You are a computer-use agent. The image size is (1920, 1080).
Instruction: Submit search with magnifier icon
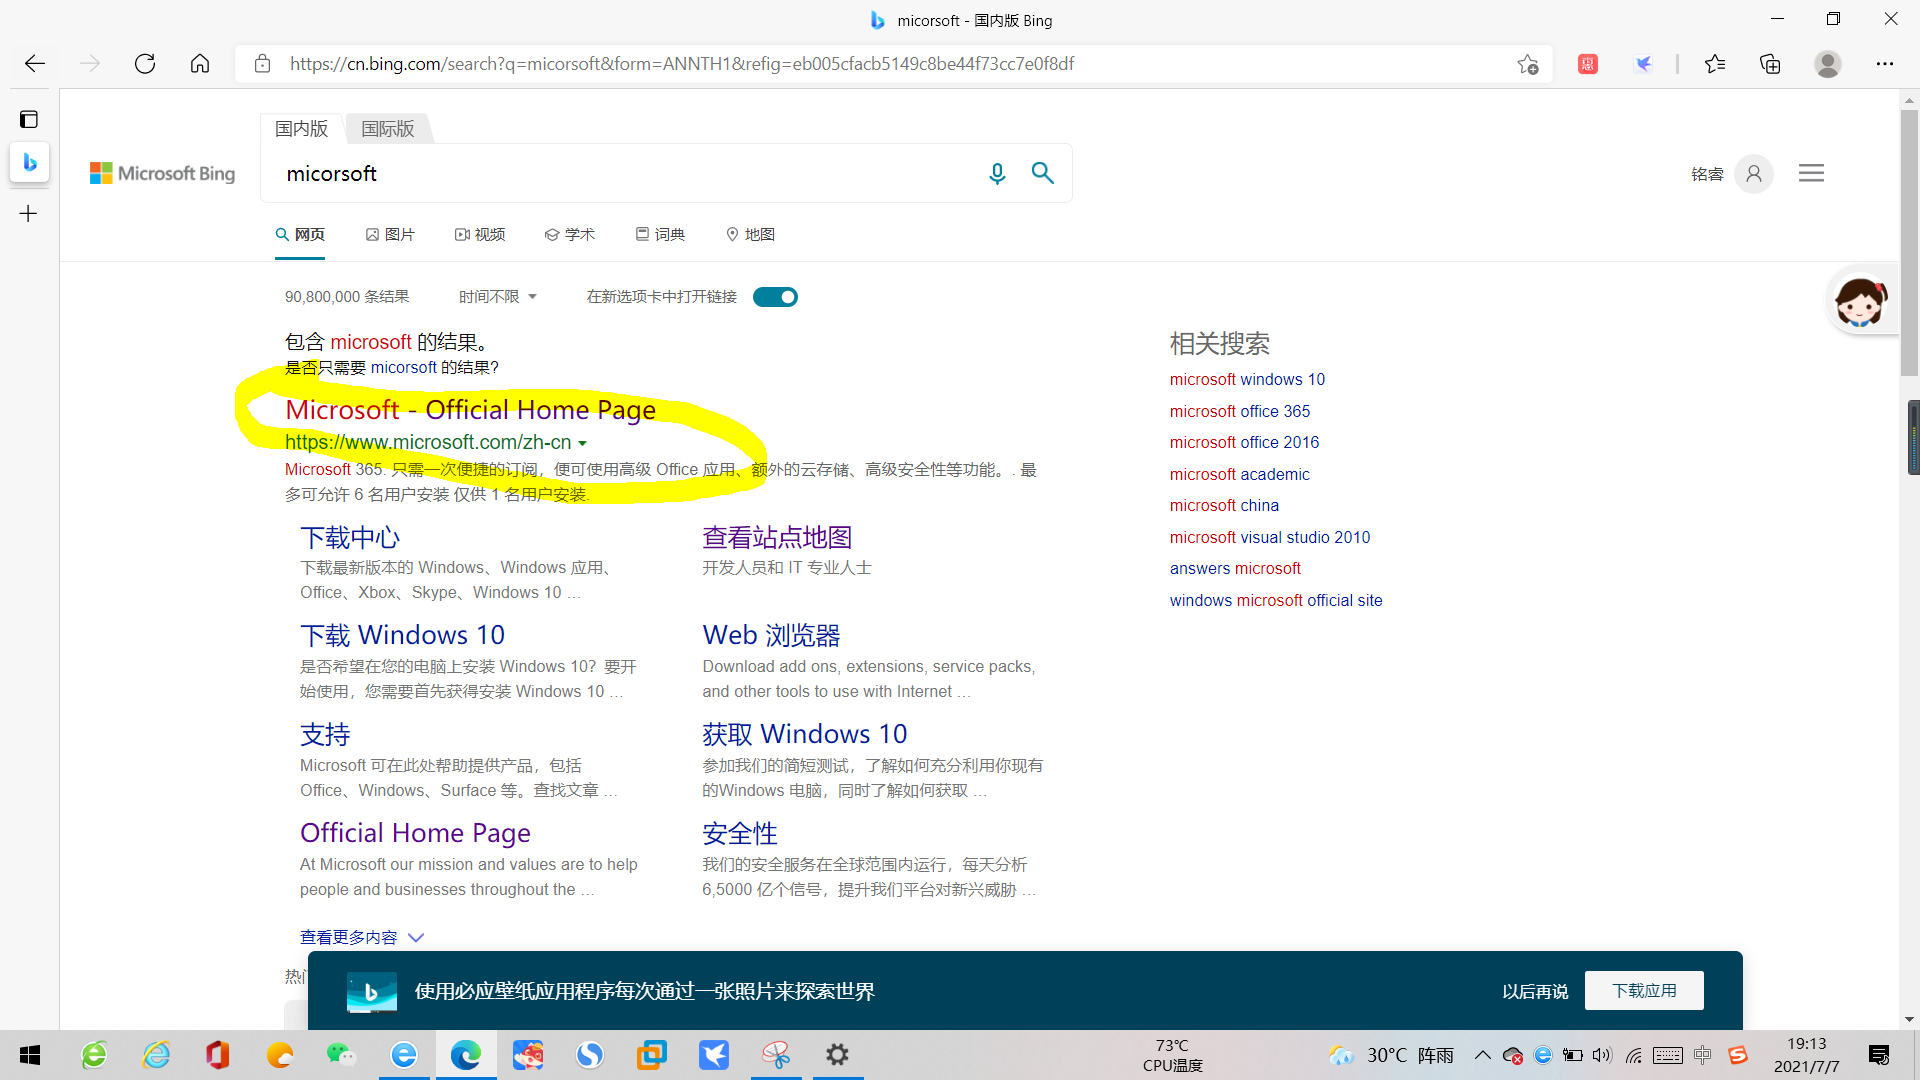click(x=1043, y=173)
